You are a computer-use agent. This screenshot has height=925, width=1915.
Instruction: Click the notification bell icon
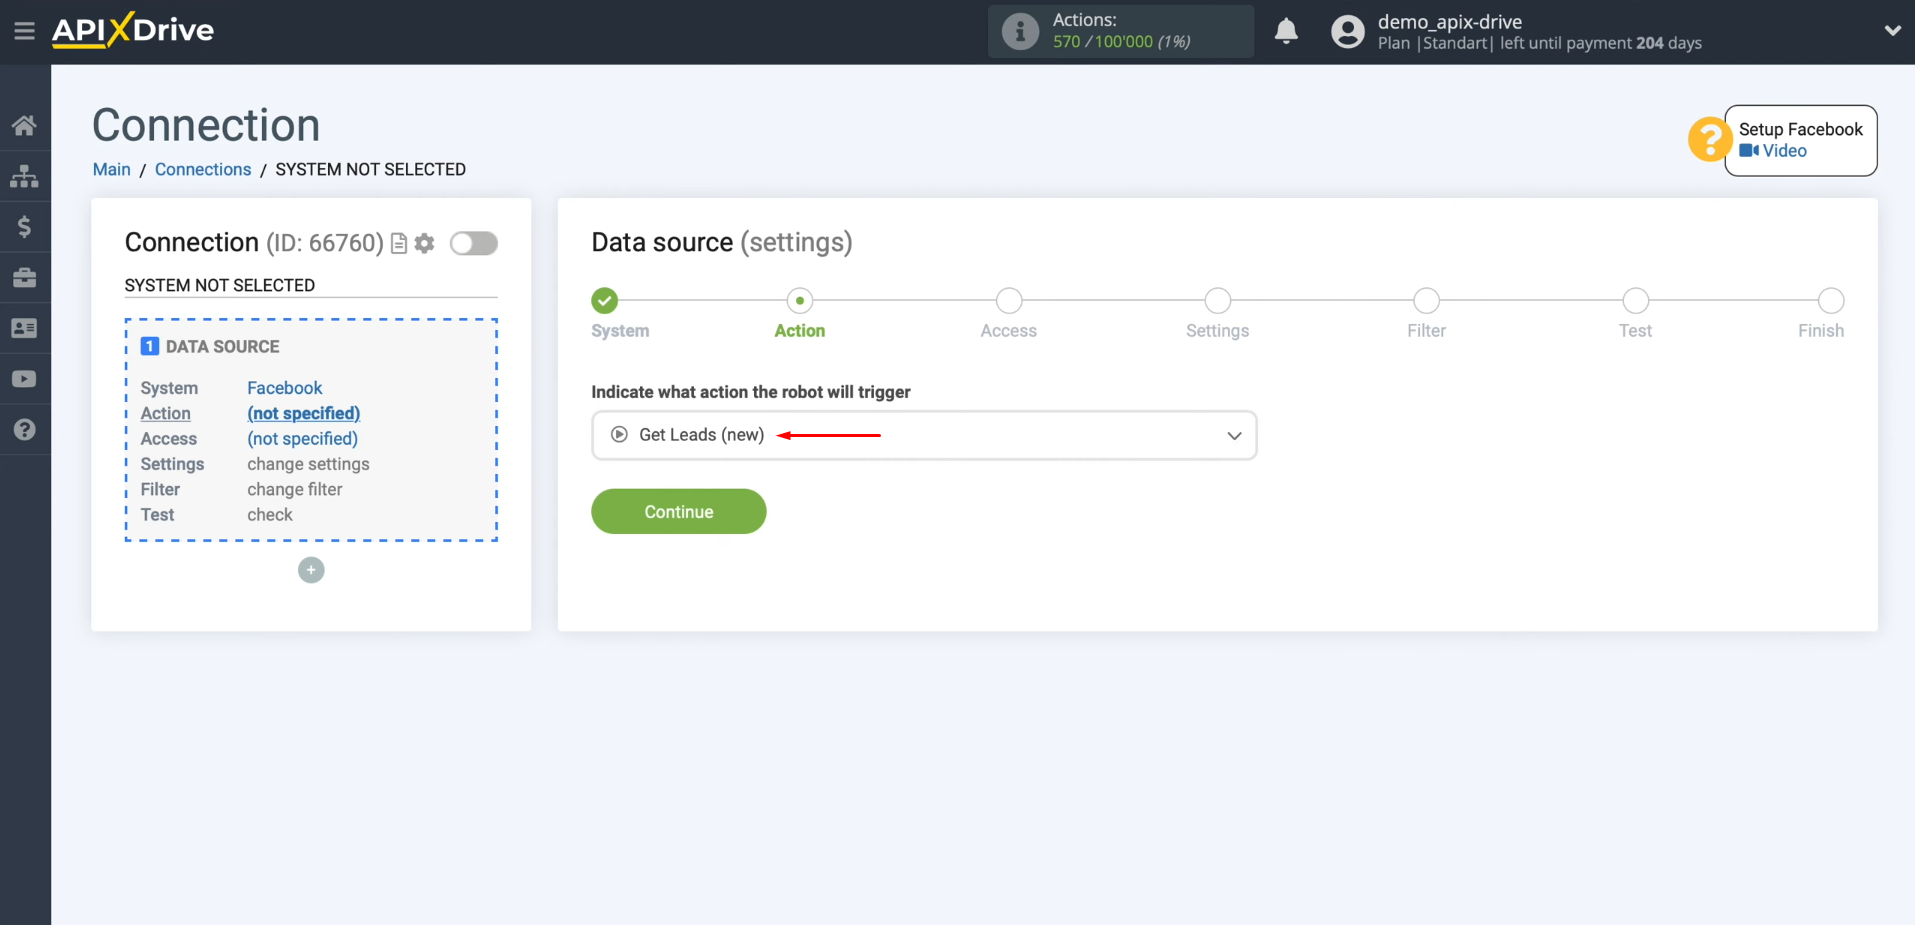(x=1286, y=31)
